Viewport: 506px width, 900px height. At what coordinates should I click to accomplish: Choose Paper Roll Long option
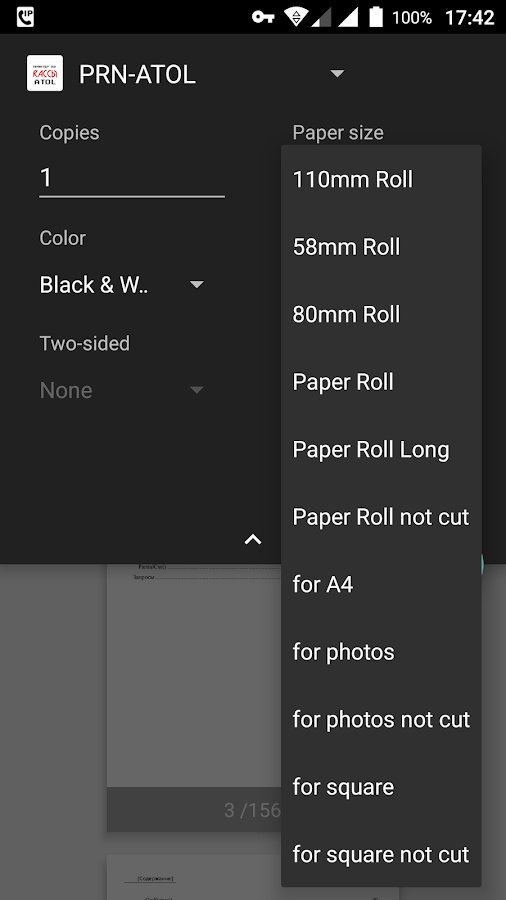[381, 449]
